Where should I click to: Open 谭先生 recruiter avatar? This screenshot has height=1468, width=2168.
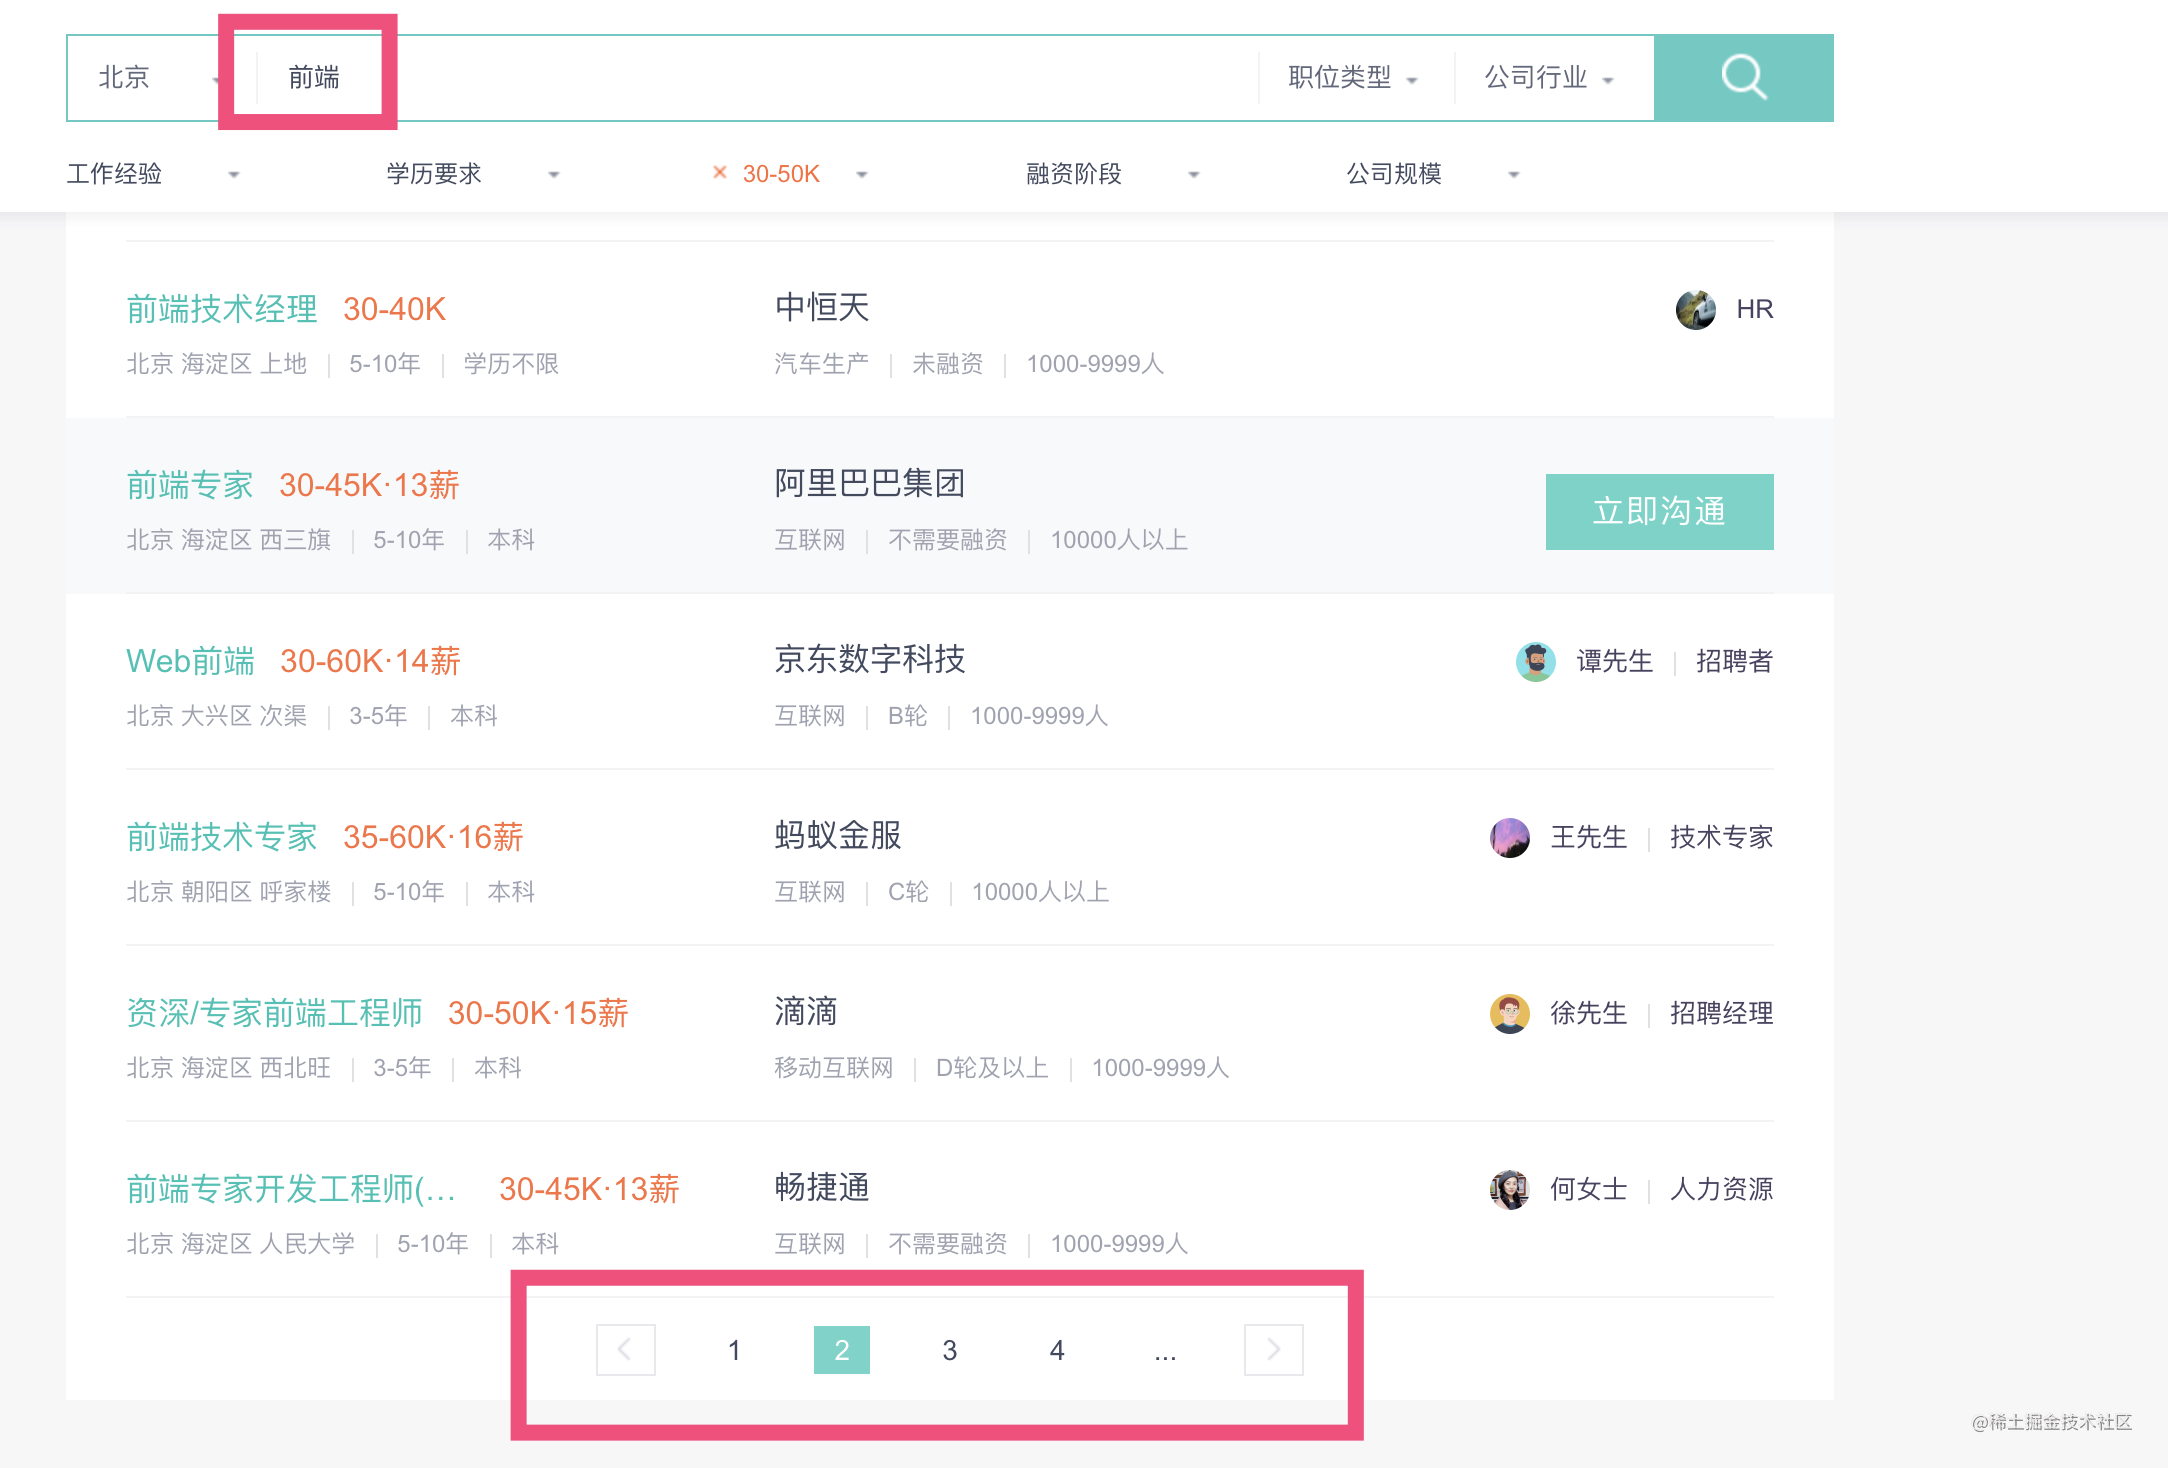click(x=1535, y=662)
